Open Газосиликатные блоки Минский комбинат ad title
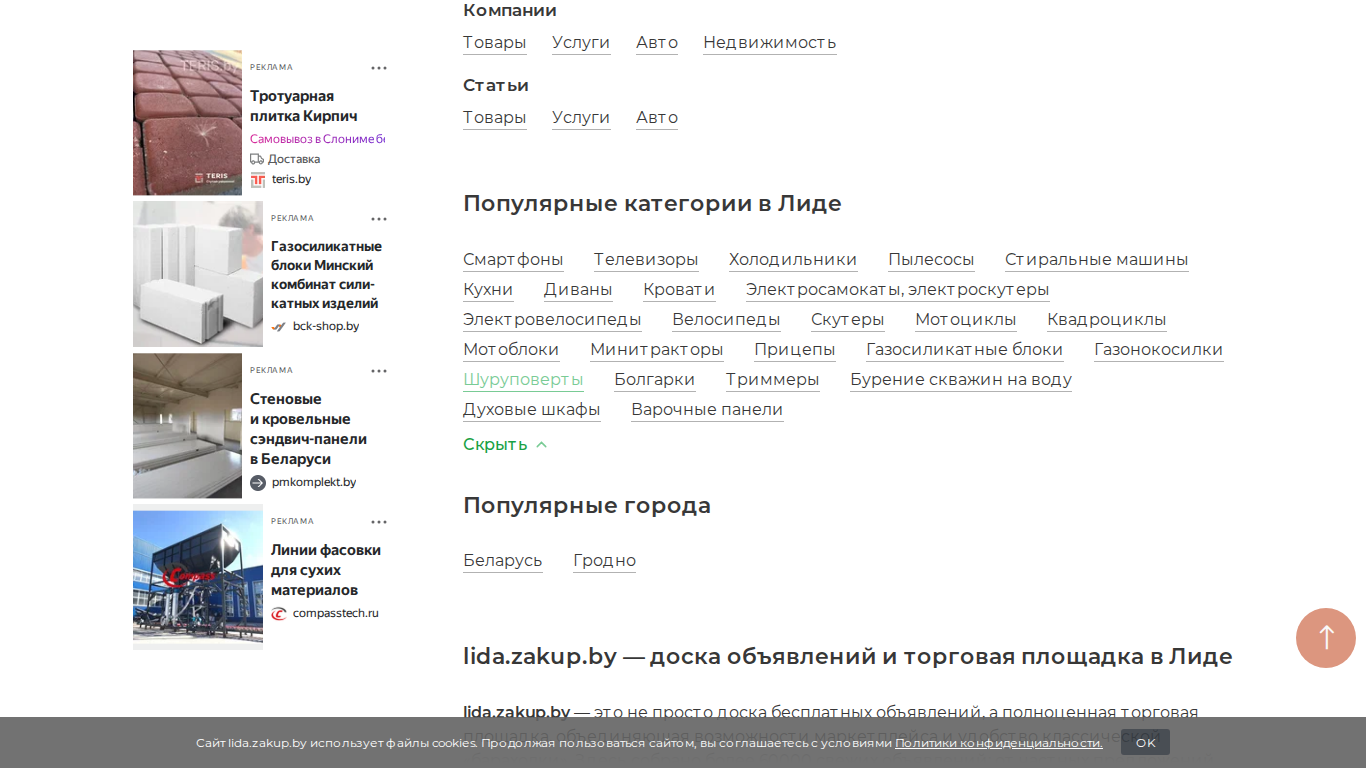1366x768 pixels. [326, 275]
